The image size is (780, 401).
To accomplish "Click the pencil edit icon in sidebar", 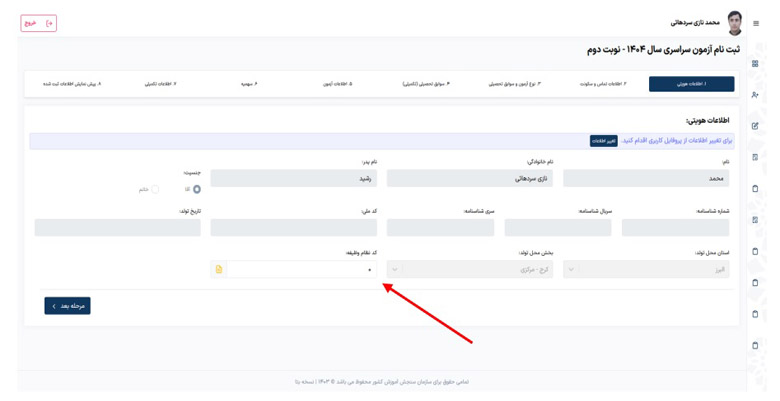I will [x=755, y=126].
